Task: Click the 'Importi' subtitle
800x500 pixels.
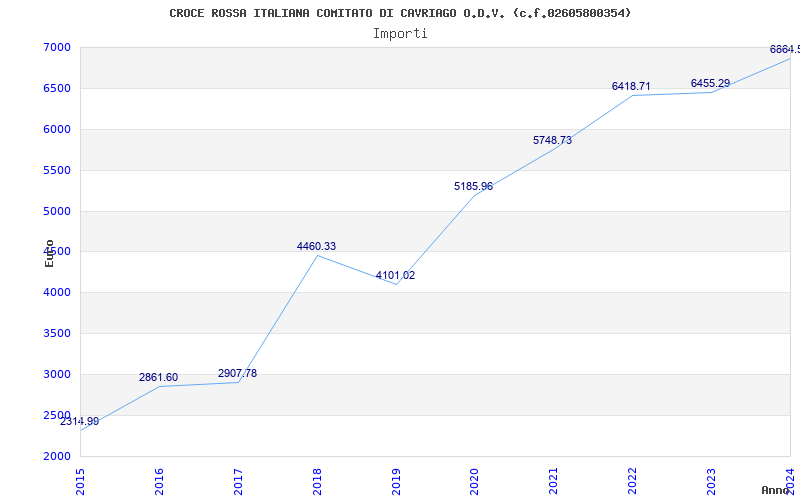Action: tap(400, 34)
